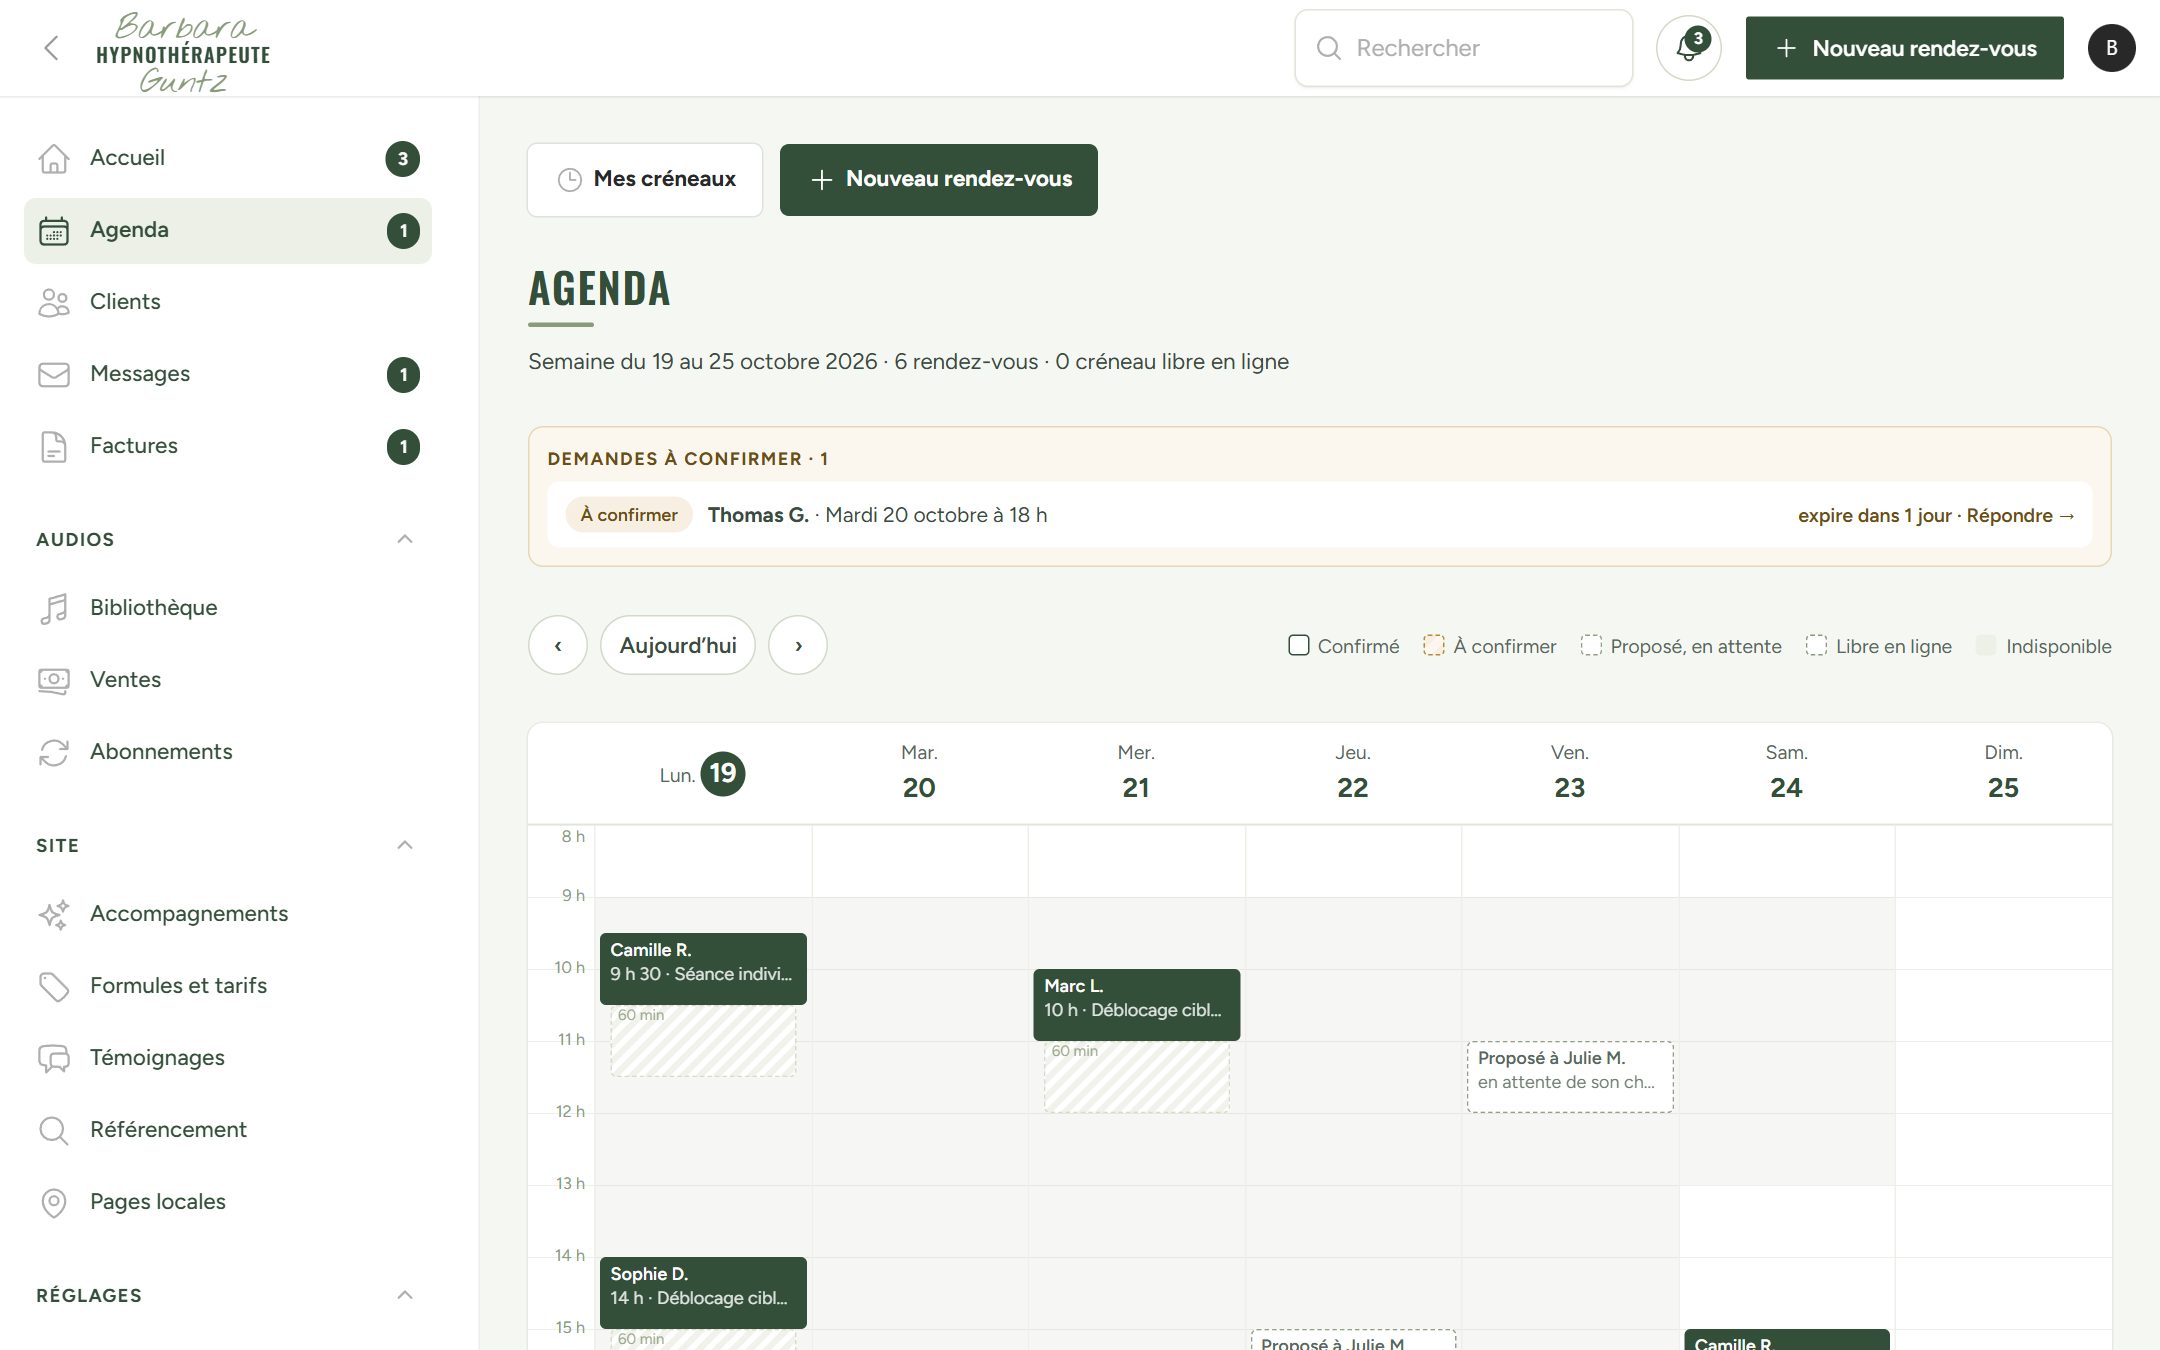This screenshot has height=1350, width=2160.
Task: Click the Abonnements refresh icon
Action: [54, 752]
